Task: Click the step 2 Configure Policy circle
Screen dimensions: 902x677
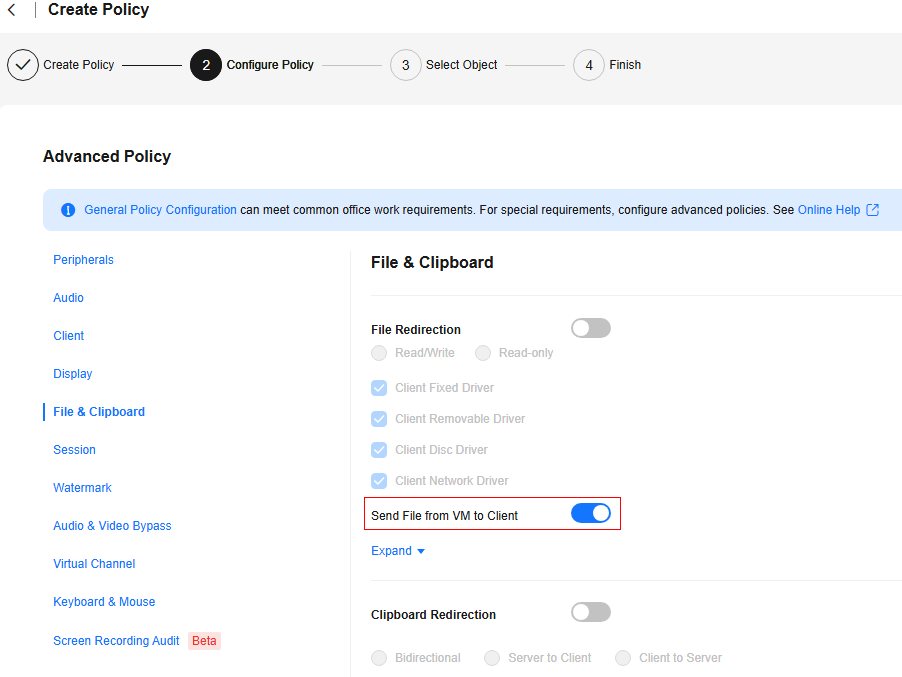Action: 206,65
